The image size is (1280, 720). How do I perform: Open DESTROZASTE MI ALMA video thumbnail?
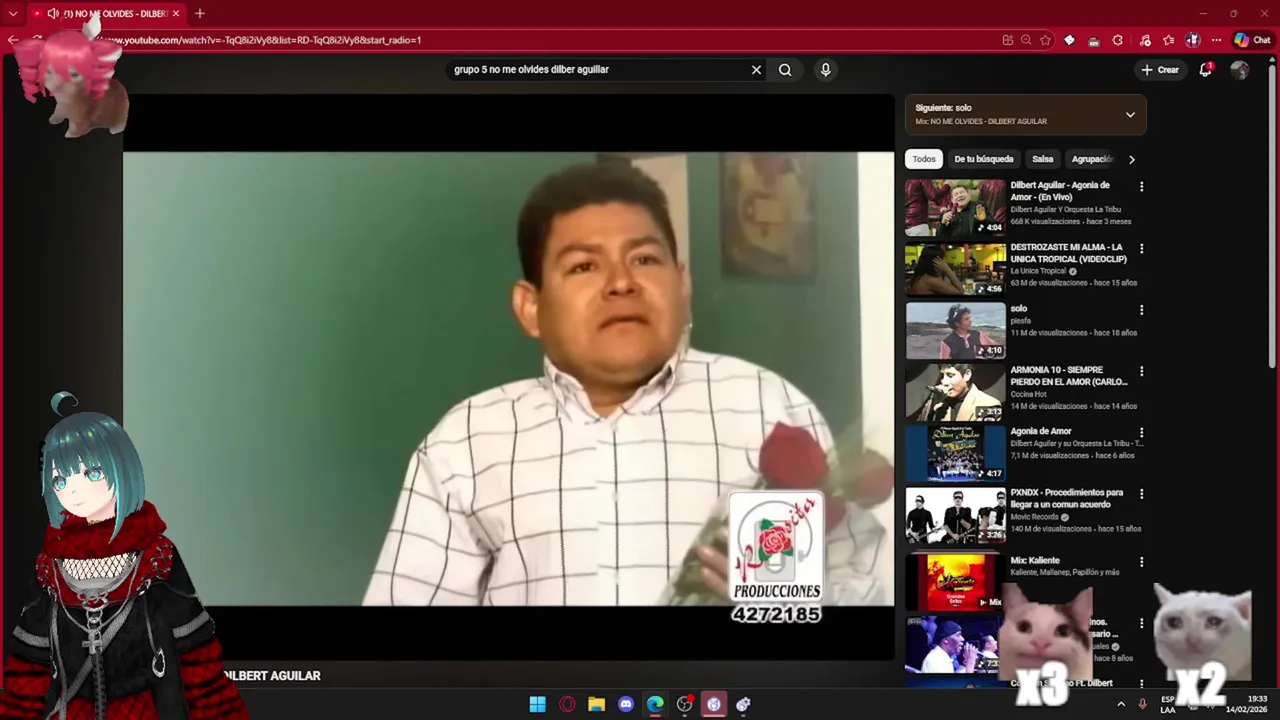pyautogui.click(x=955, y=269)
